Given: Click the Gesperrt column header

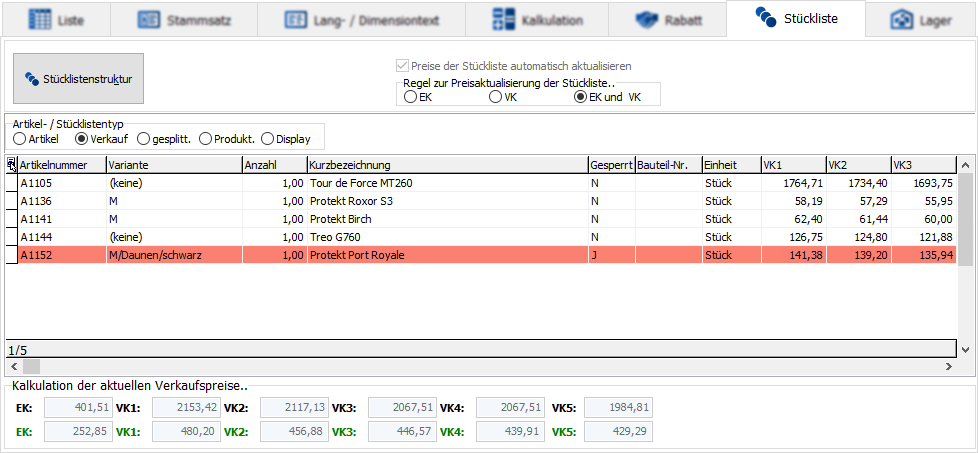Looking at the screenshot, I should coord(612,165).
